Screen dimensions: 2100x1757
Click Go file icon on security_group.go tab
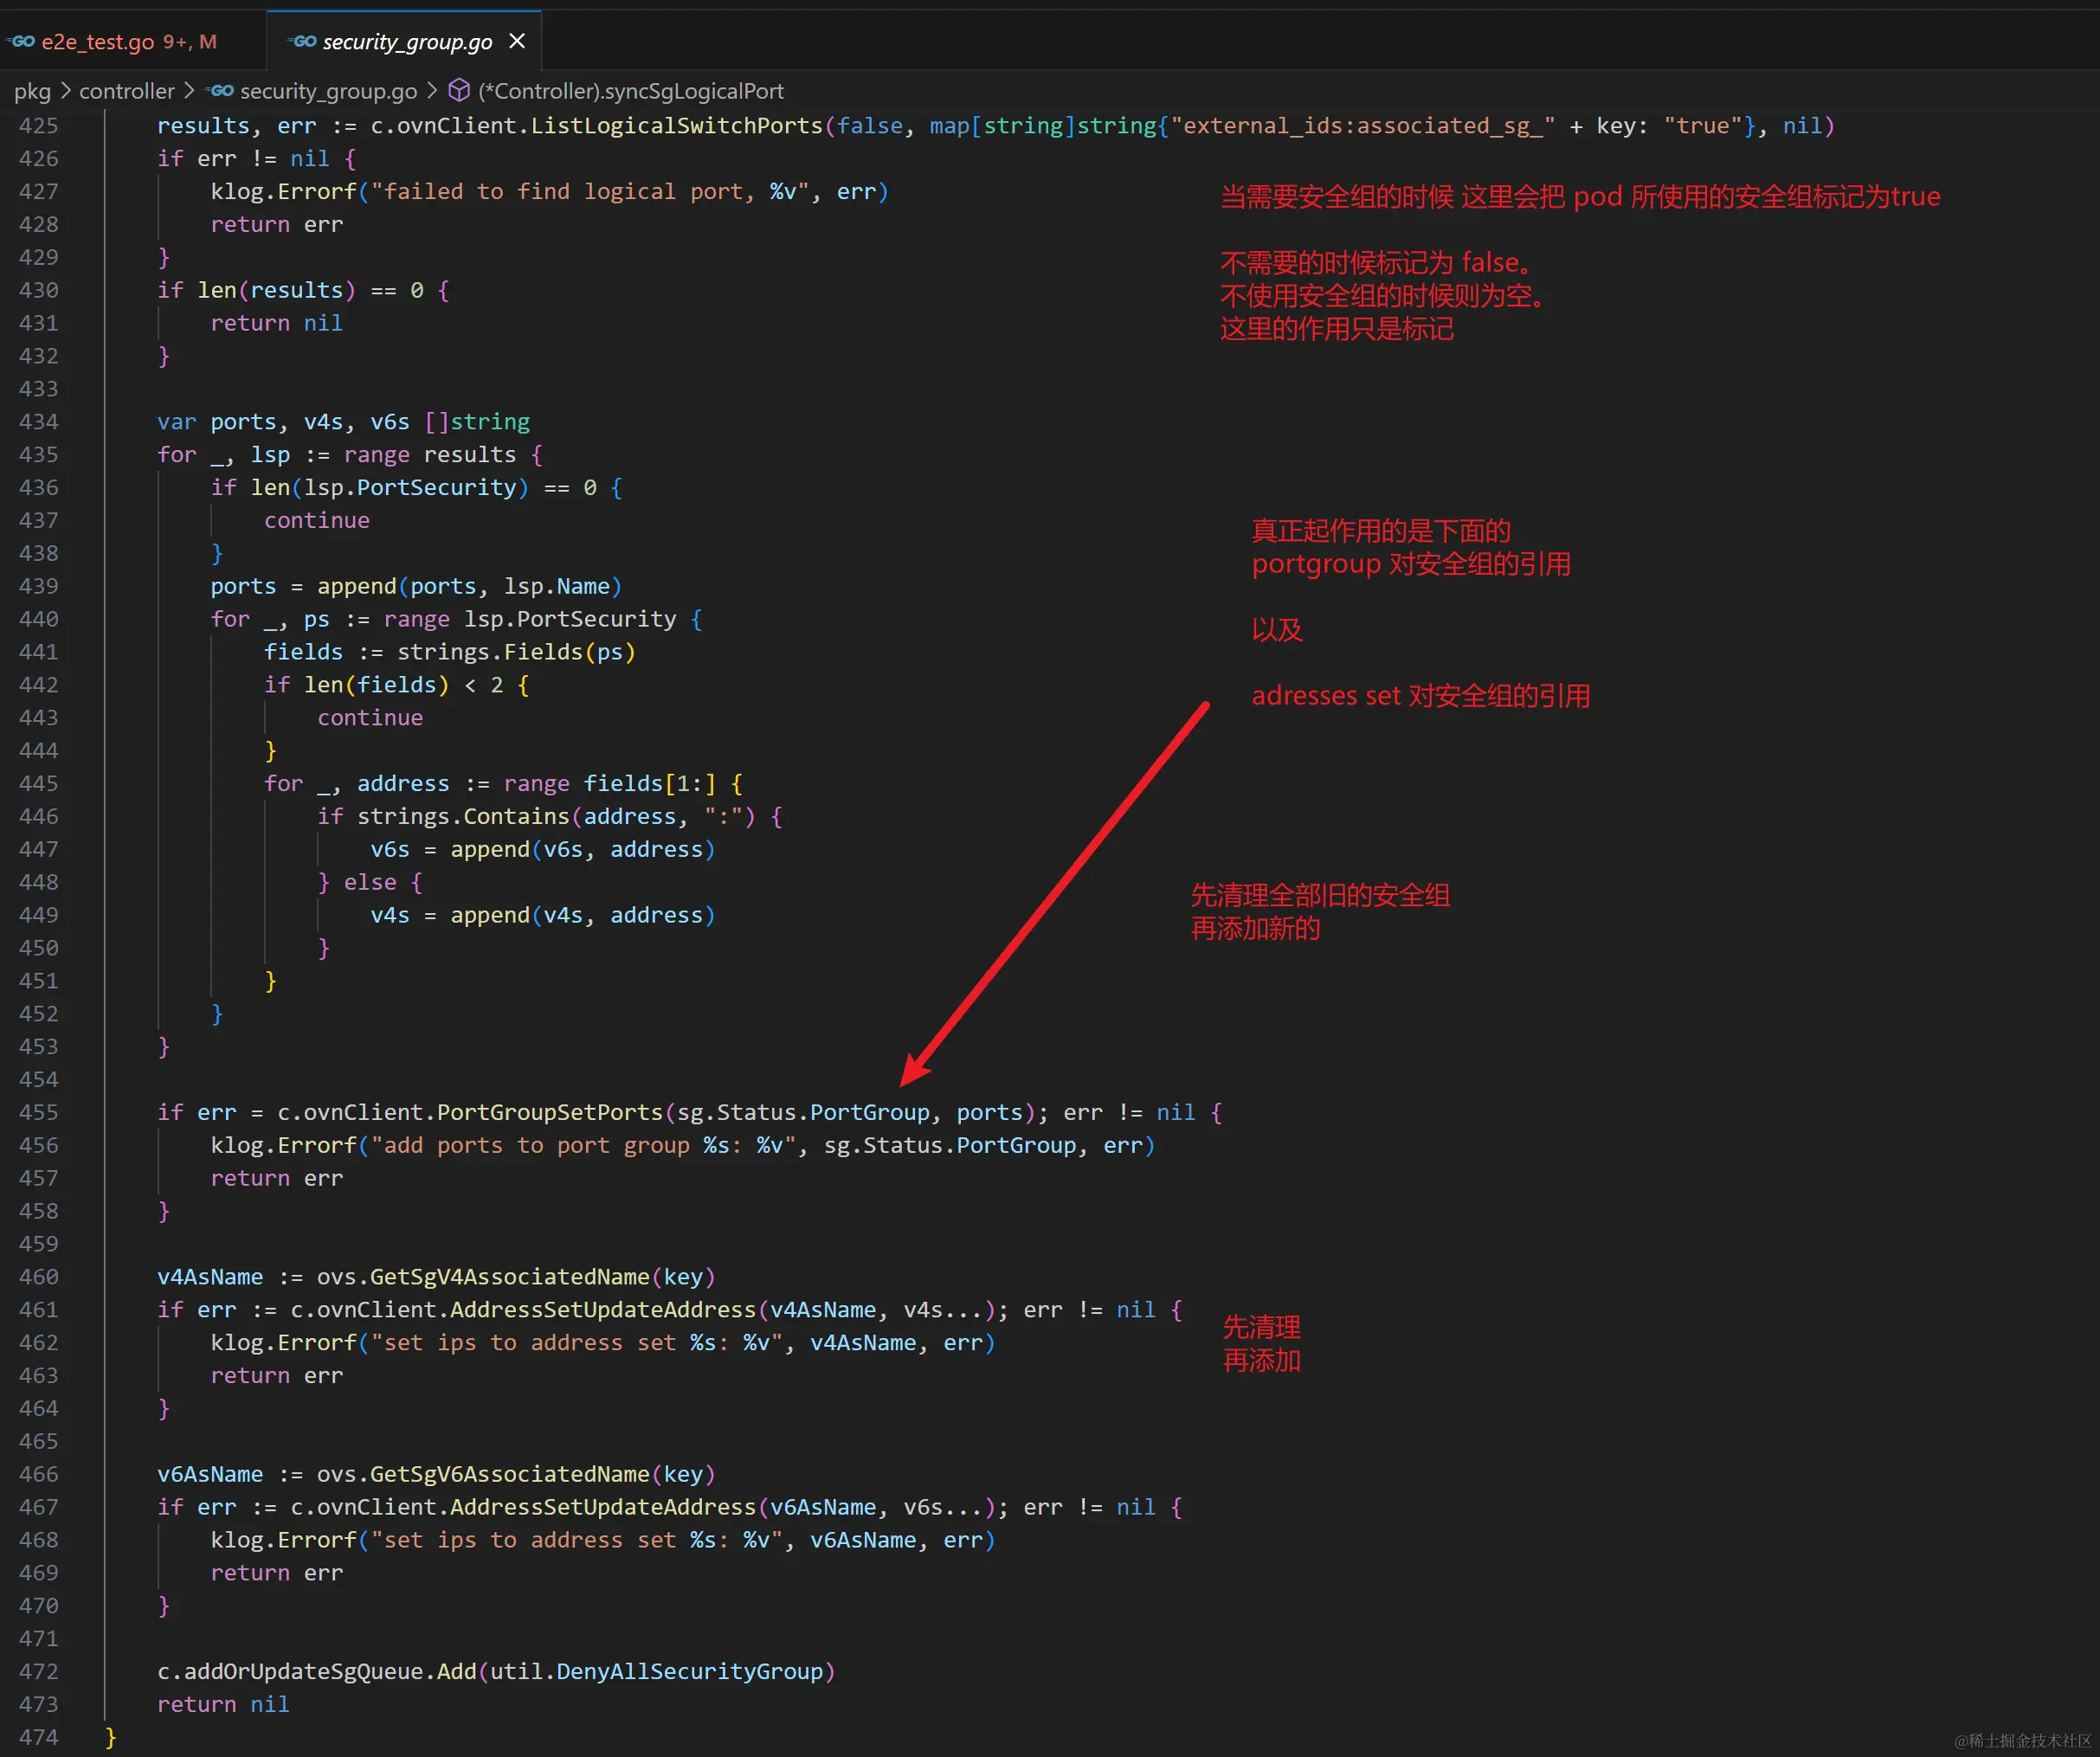click(x=303, y=42)
